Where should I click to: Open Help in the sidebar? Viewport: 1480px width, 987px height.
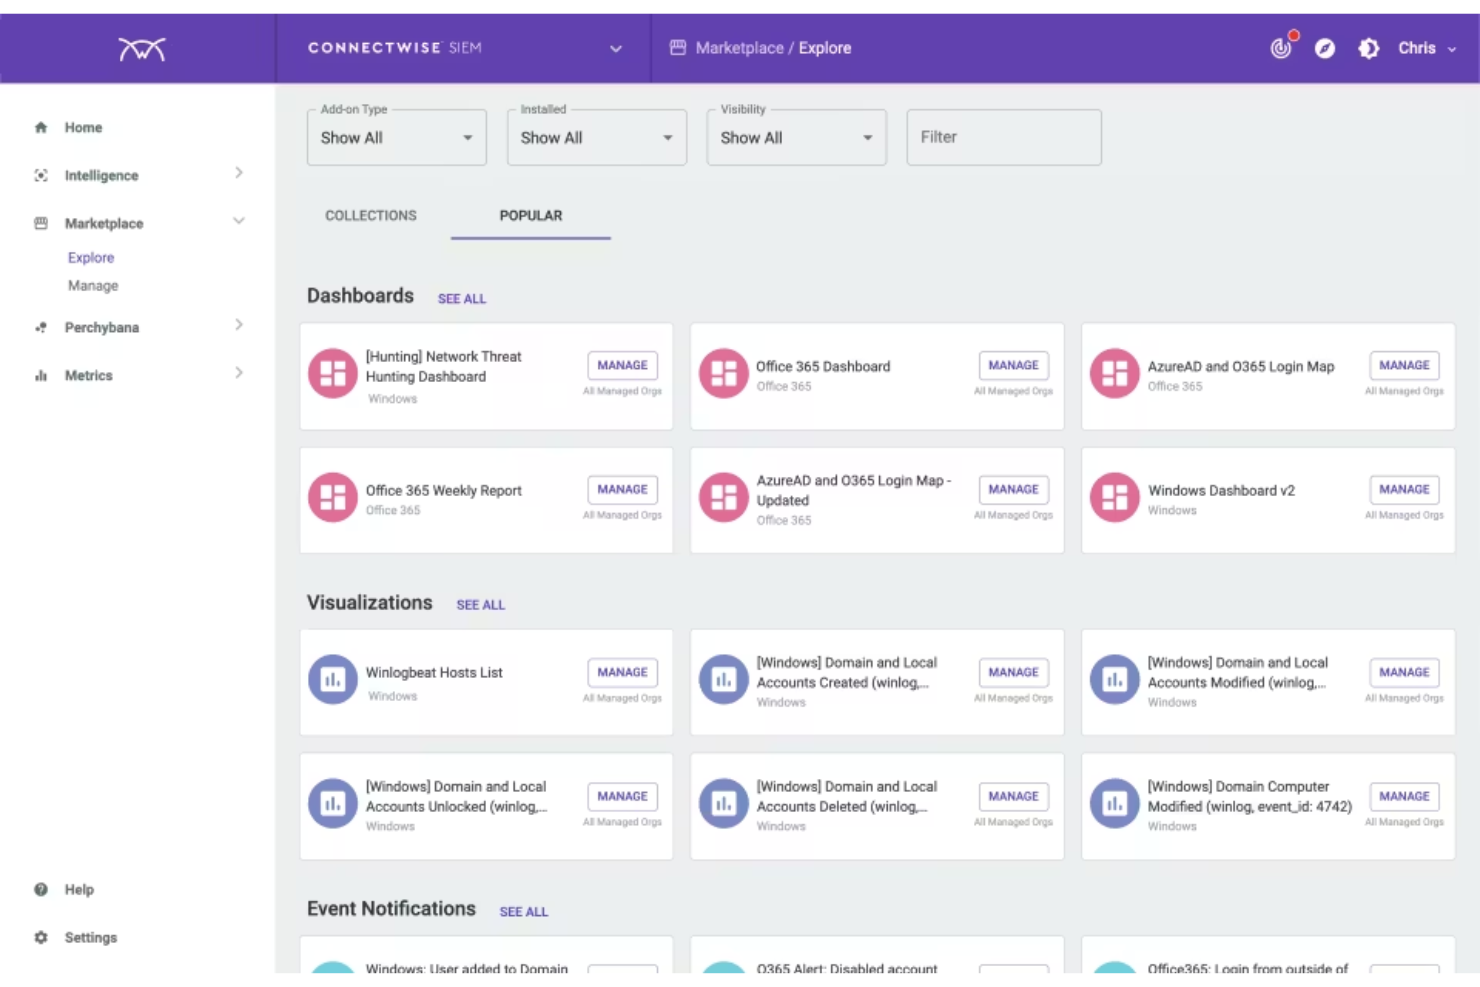pyautogui.click(x=79, y=889)
